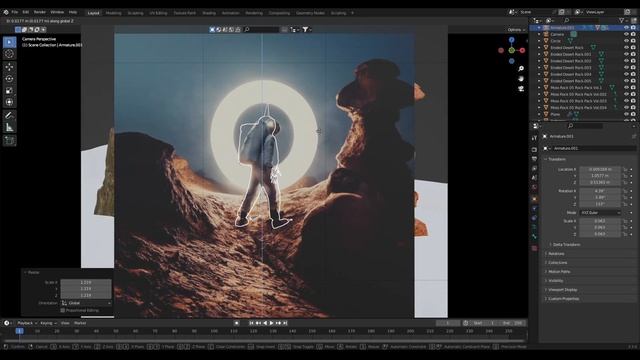Select the Add Cube tool
The width and height of the screenshot is (640, 360).
(x=9, y=140)
